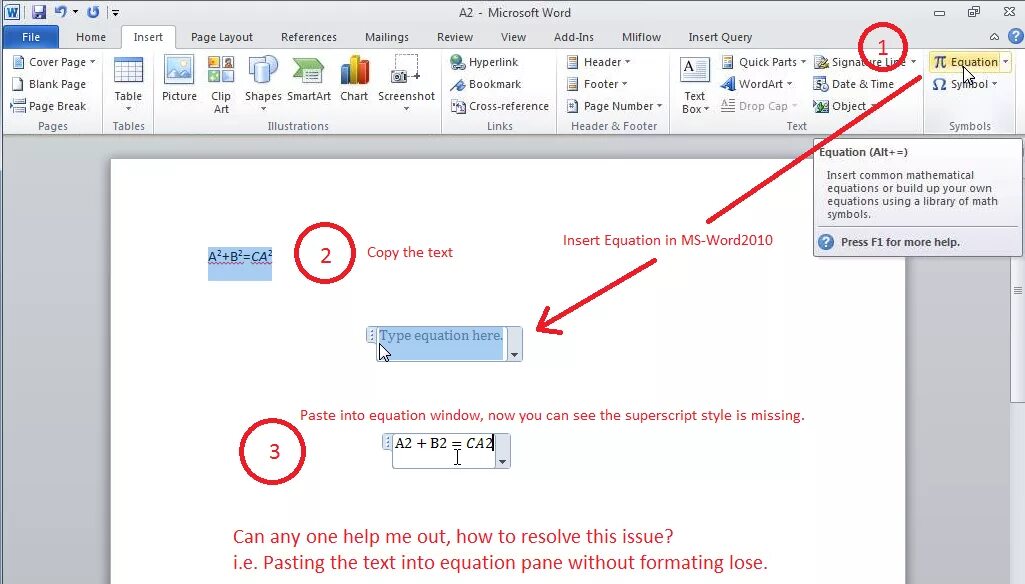Insert a SmartArt graphic
Image resolution: width=1025 pixels, height=584 pixels.
309,80
